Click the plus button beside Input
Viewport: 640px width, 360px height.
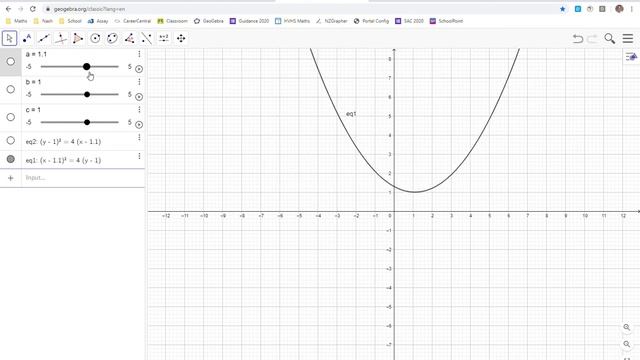(11, 178)
